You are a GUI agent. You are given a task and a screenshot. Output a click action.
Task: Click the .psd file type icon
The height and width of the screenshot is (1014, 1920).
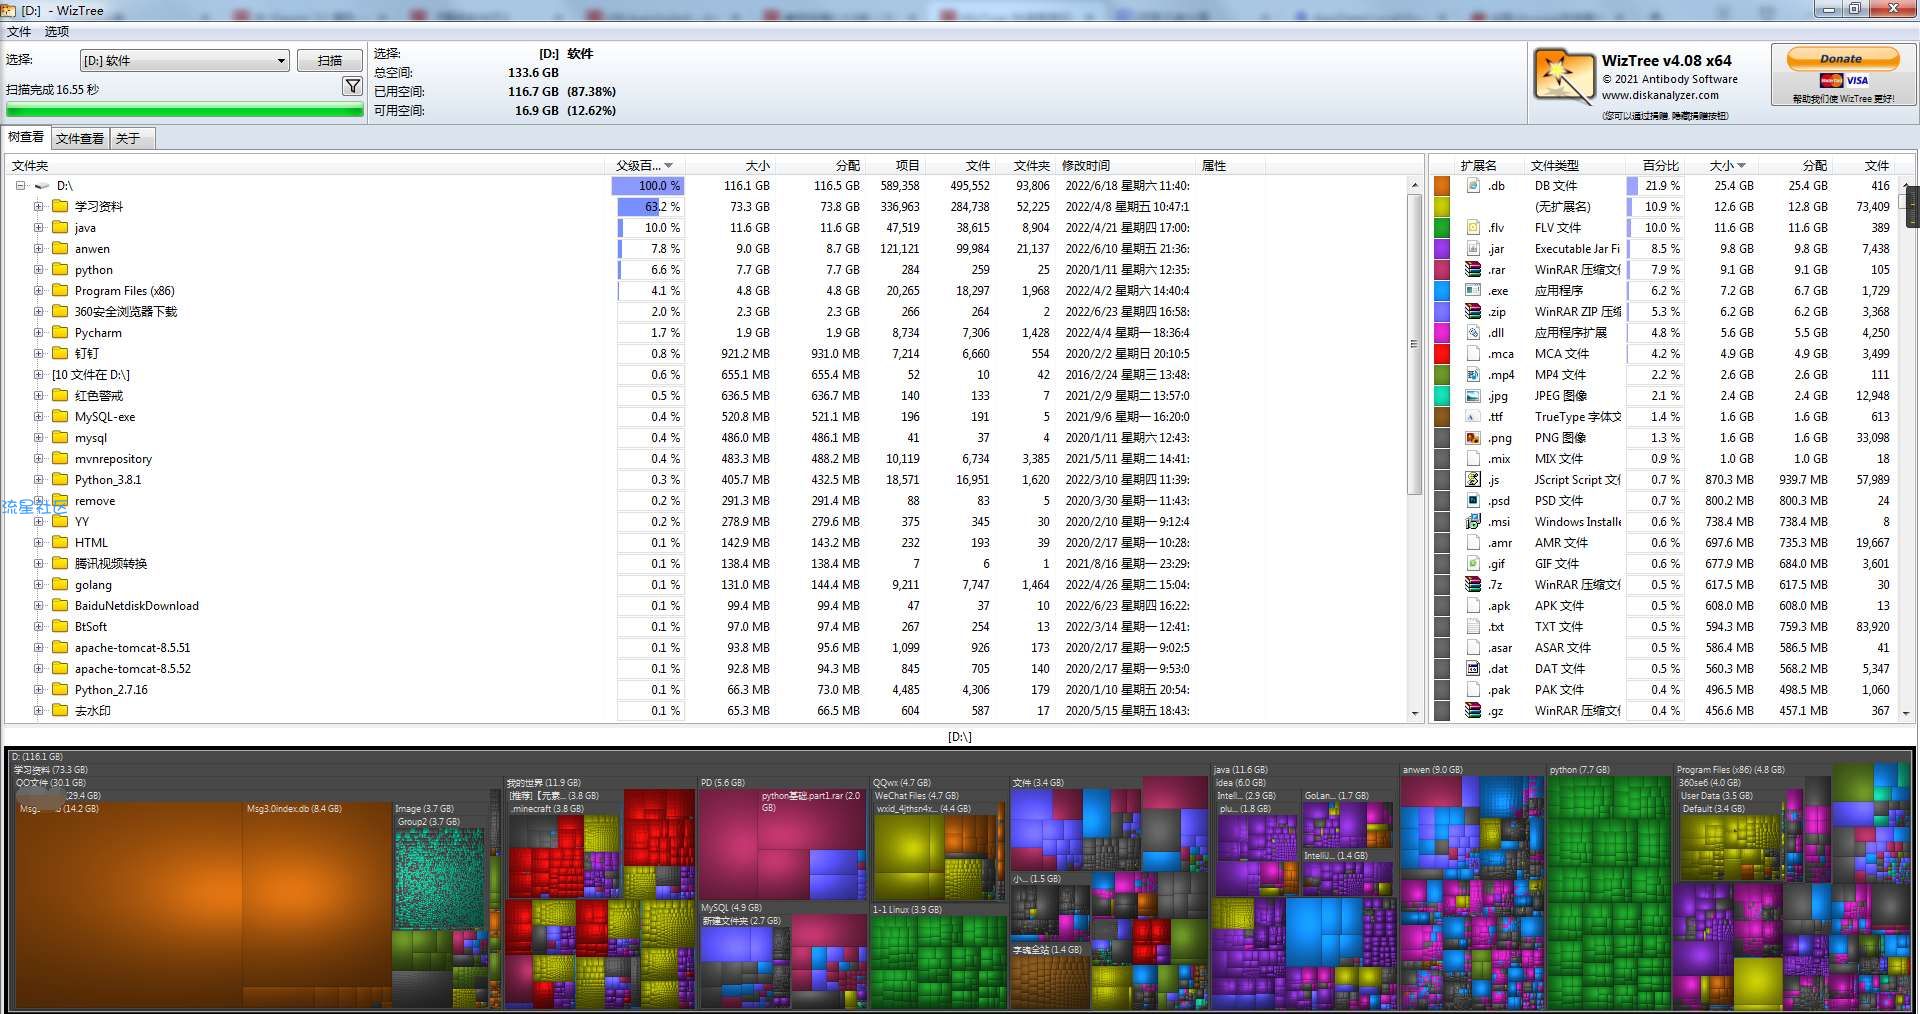point(1473,500)
